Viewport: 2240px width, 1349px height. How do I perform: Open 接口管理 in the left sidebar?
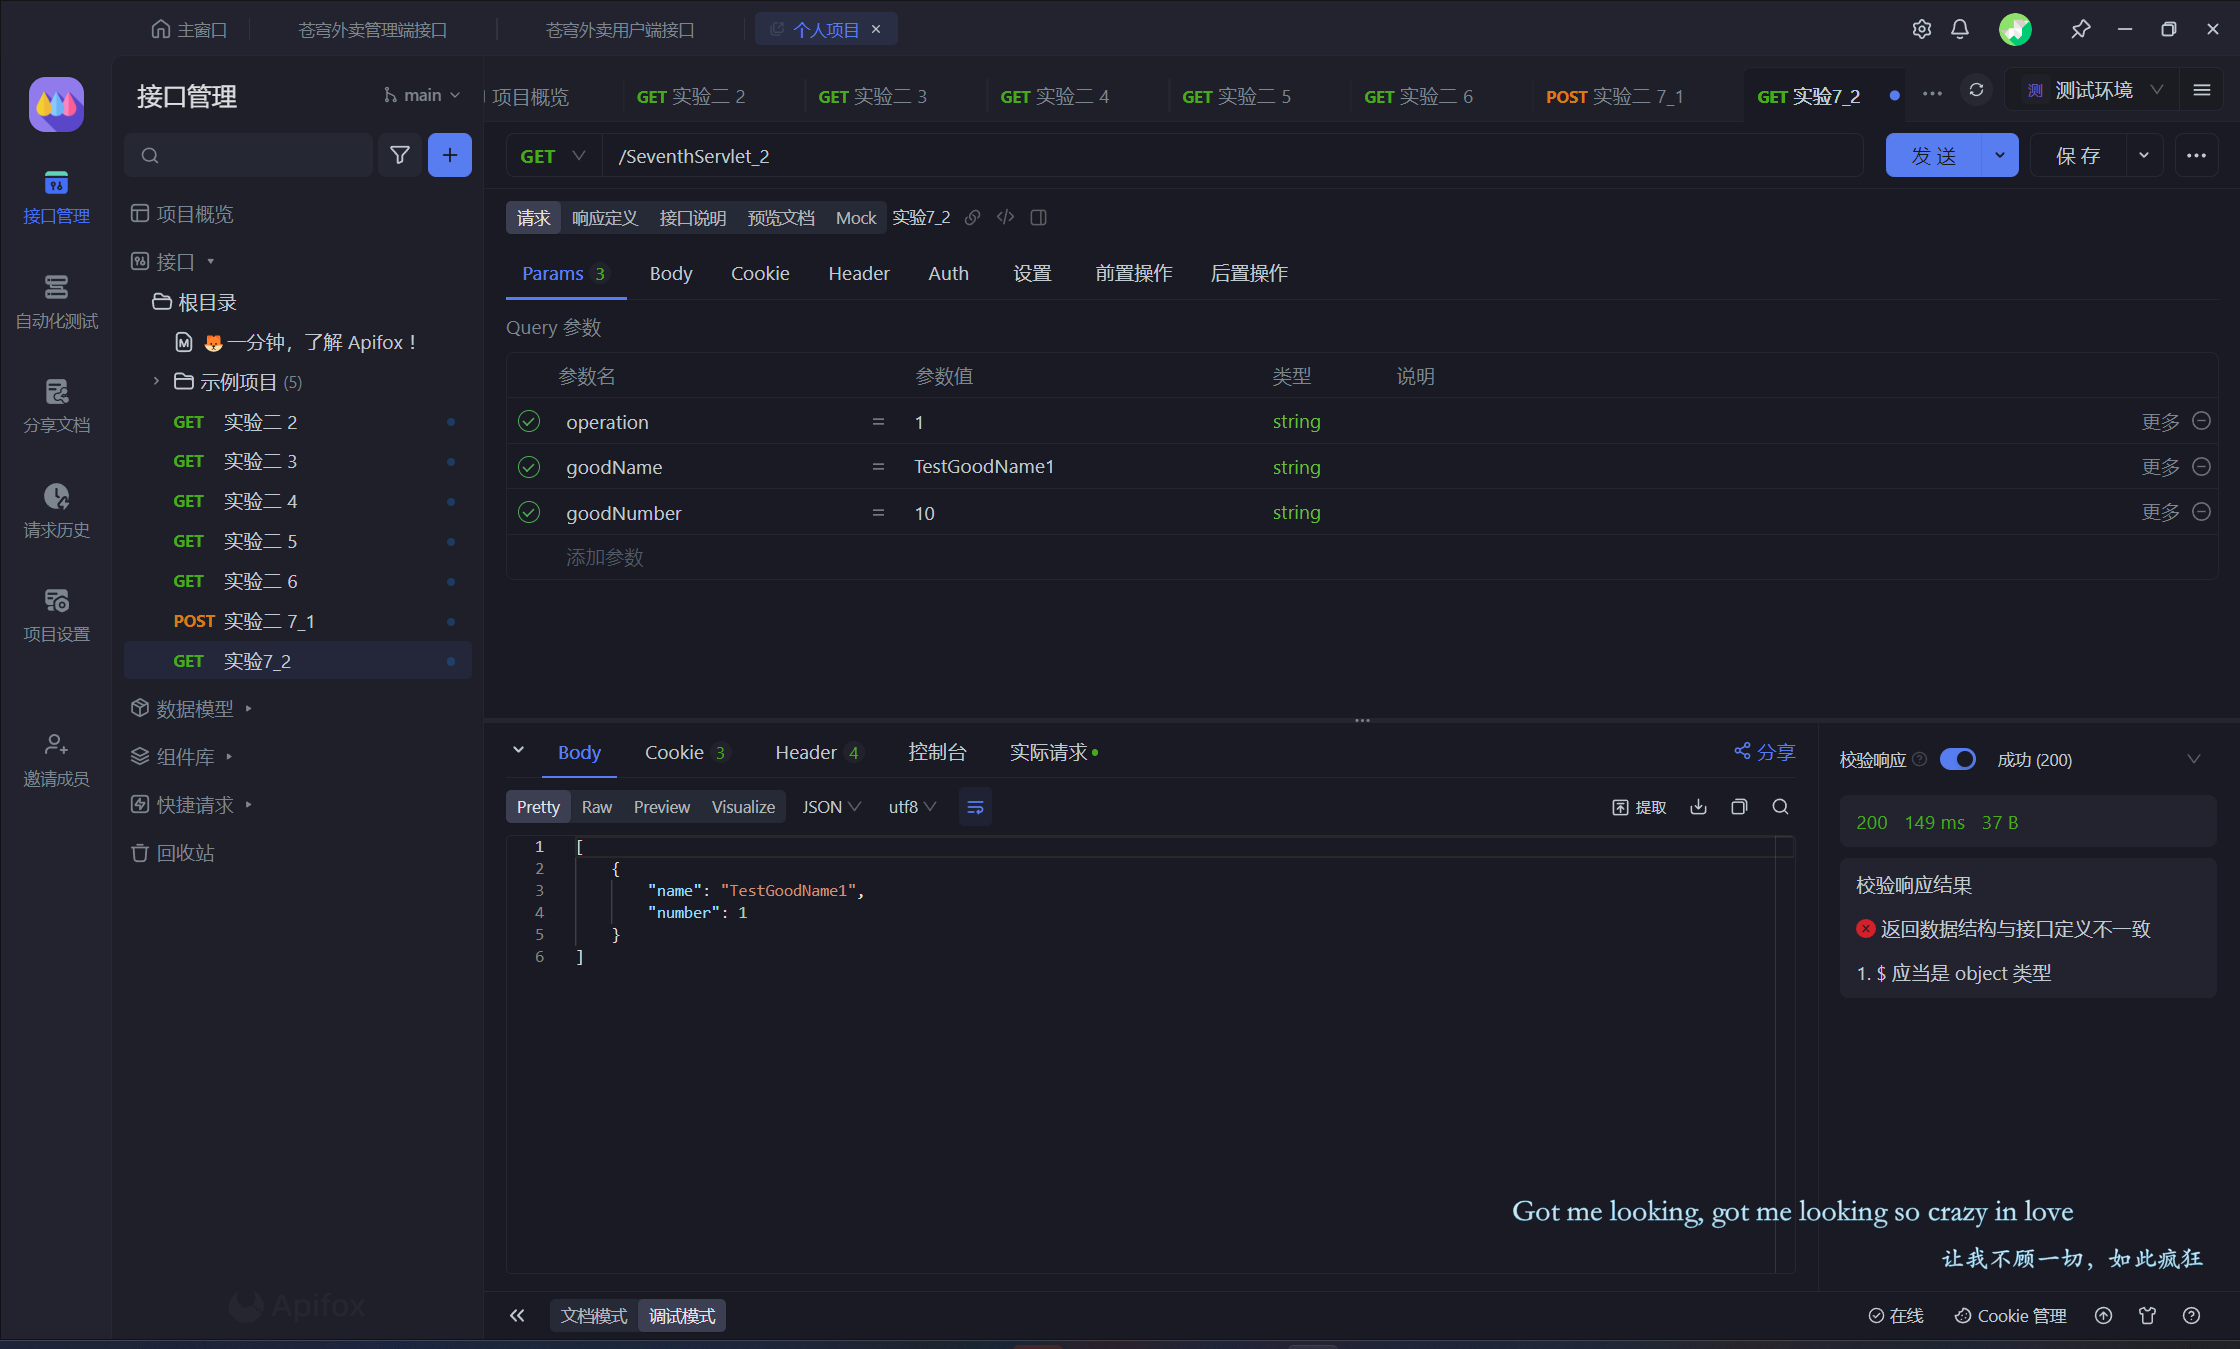(x=56, y=197)
